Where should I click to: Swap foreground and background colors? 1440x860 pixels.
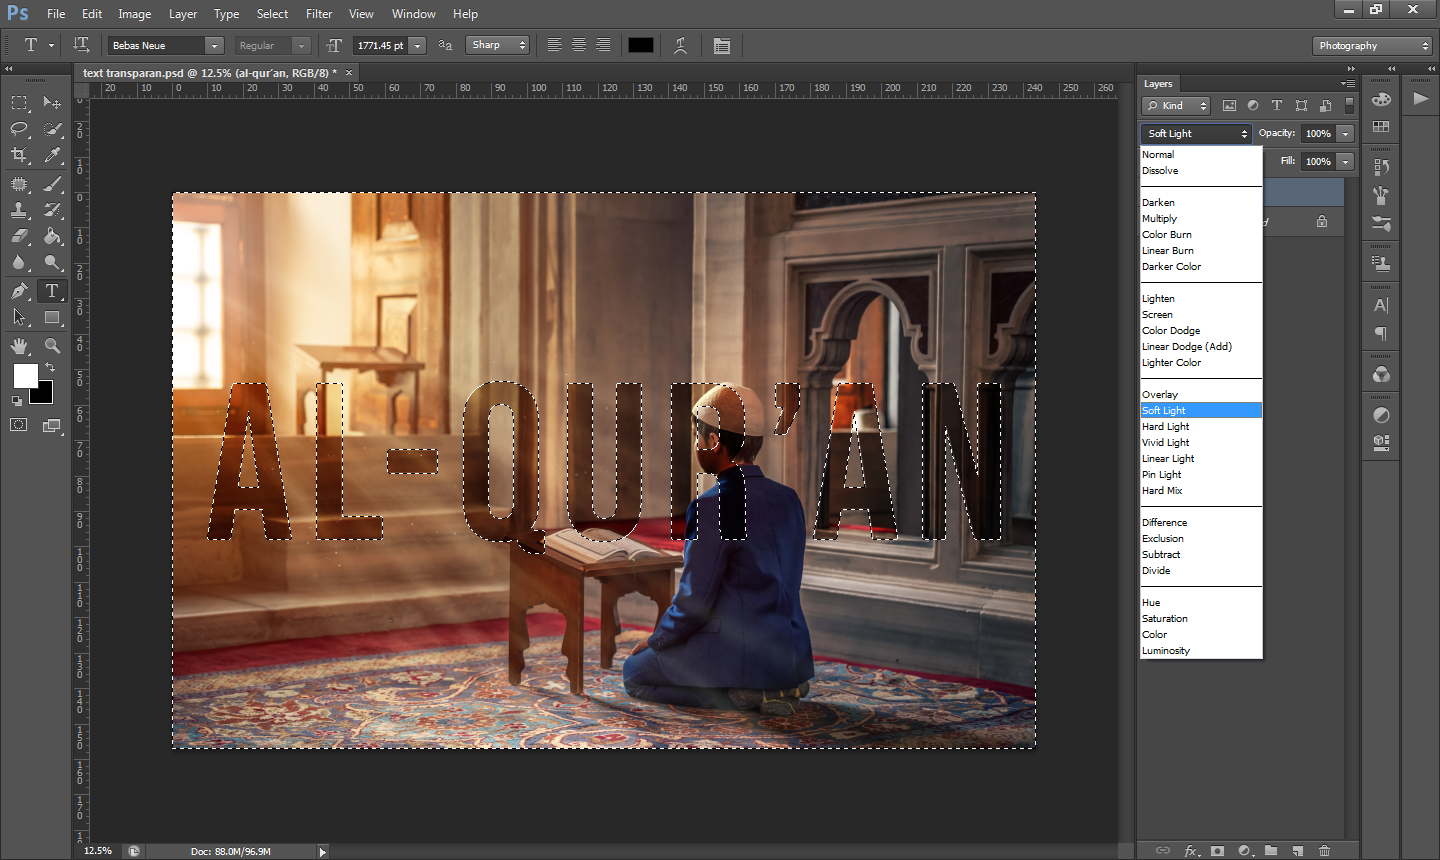click(50, 367)
